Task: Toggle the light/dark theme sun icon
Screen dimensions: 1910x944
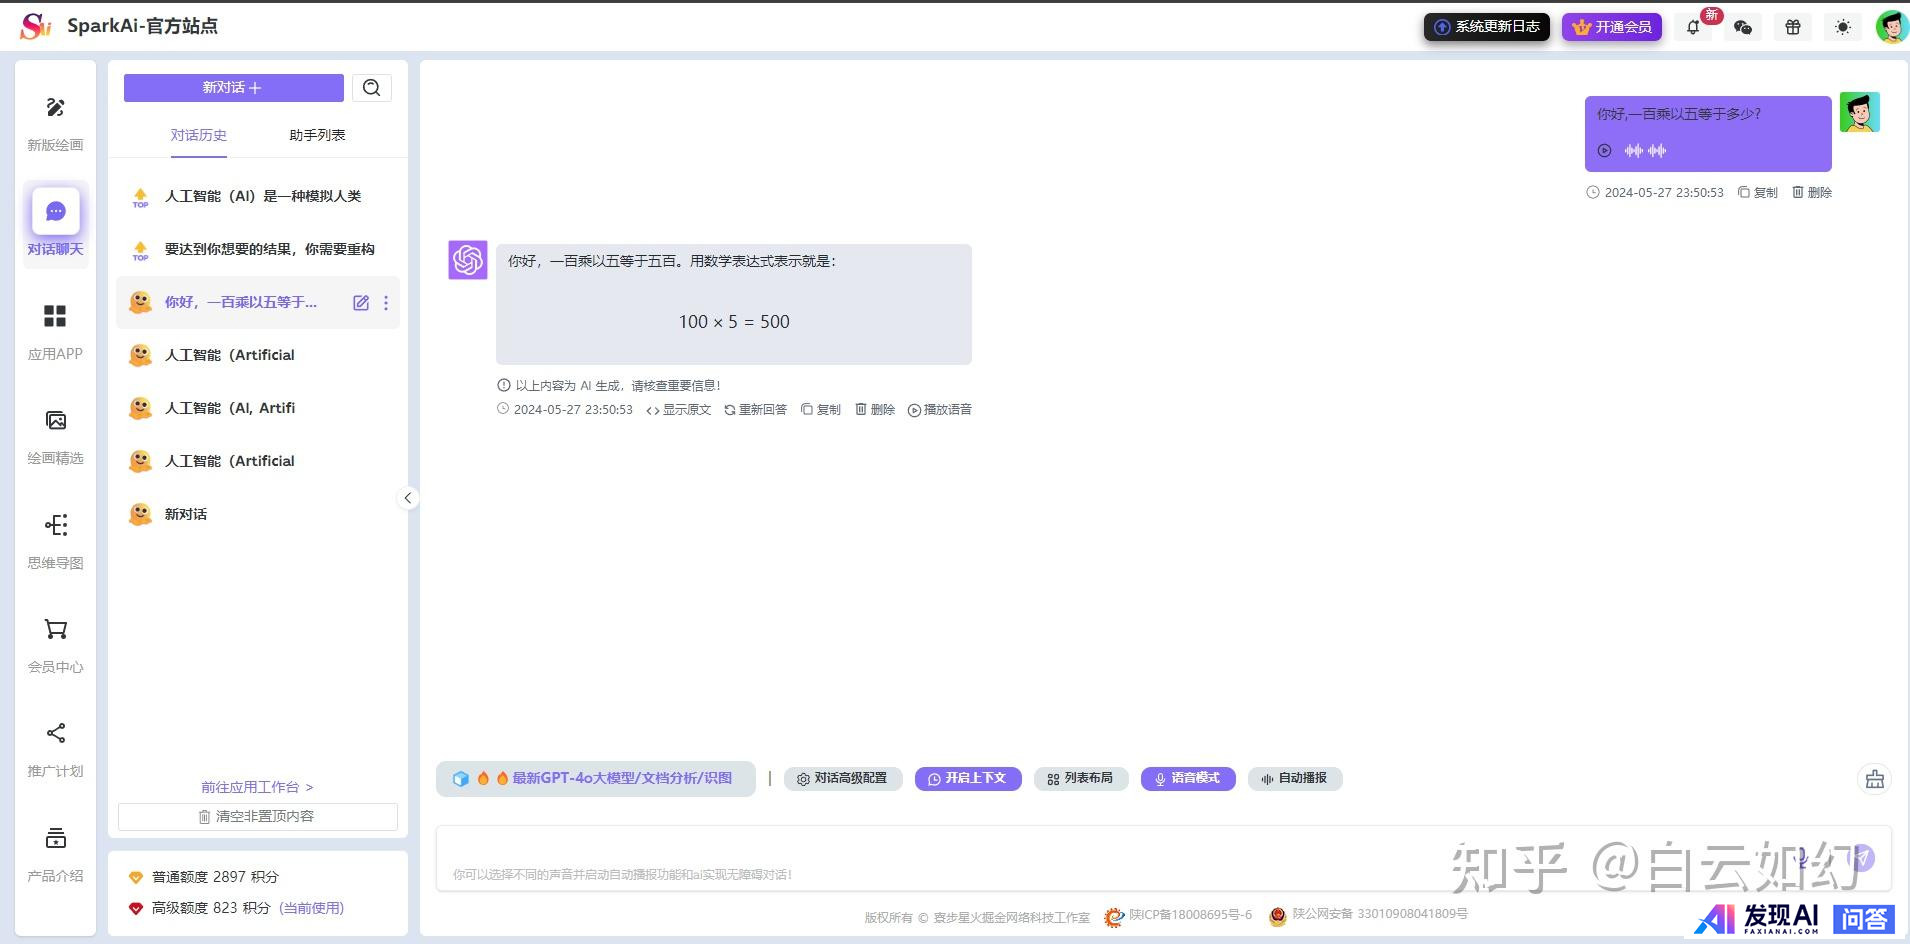Action: [1843, 27]
